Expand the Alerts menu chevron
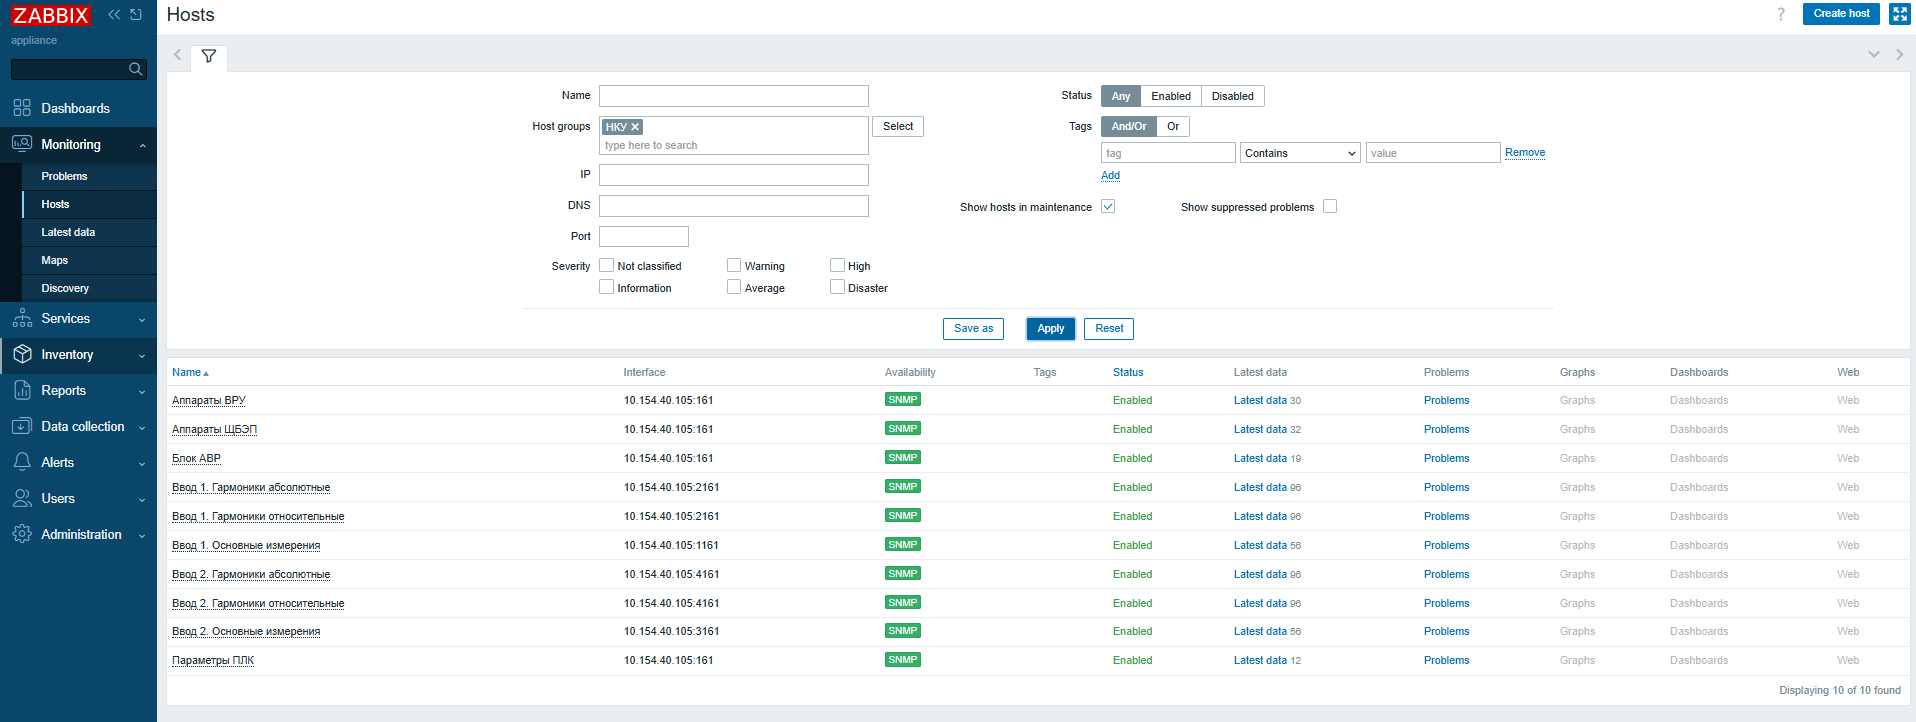Screen dimensions: 1916x722 [142, 464]
